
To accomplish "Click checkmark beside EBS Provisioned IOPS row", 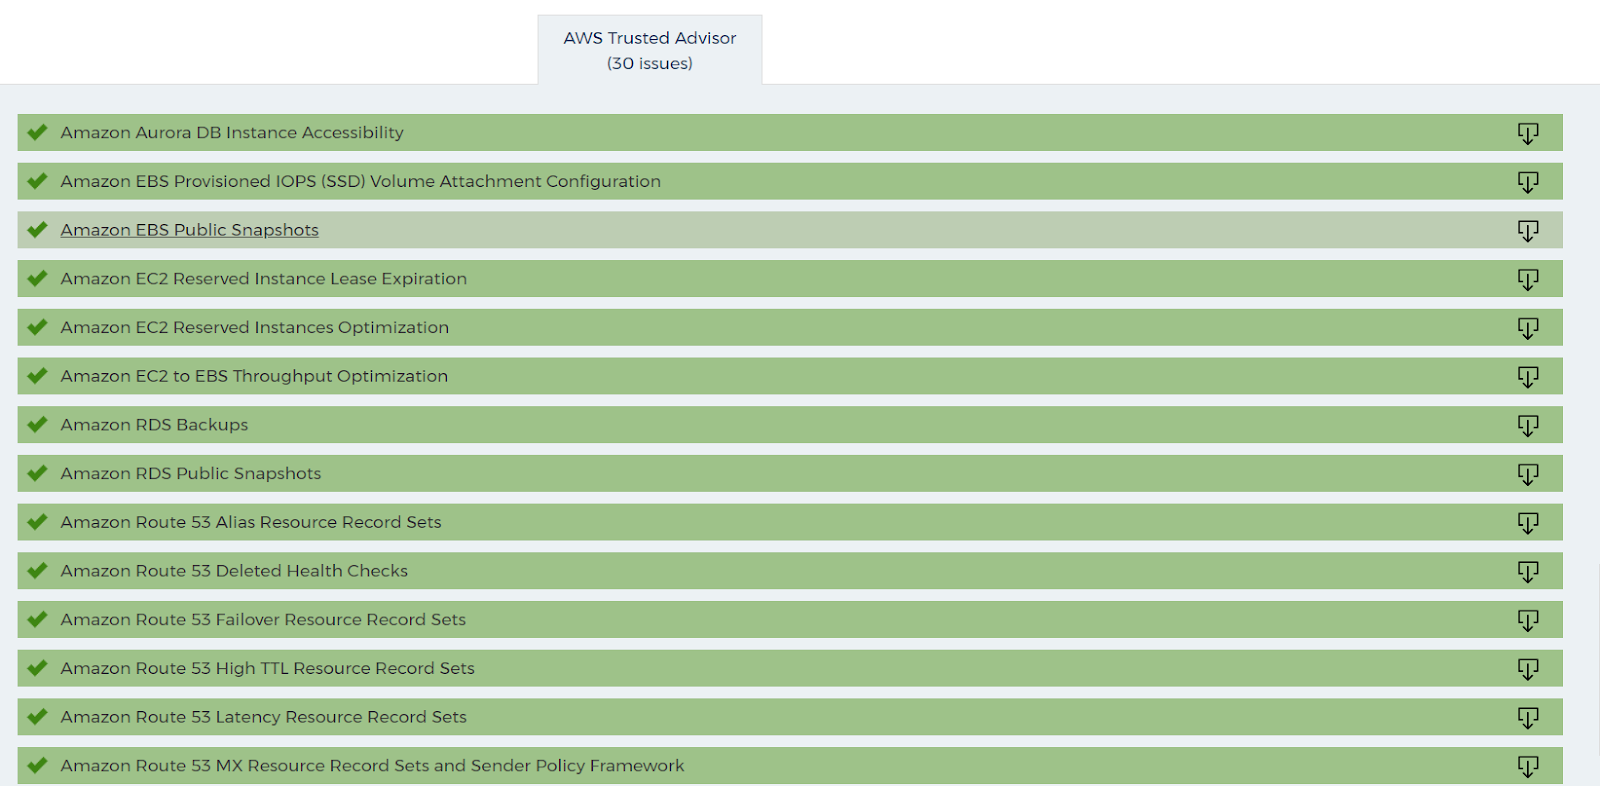I will pos(38,181).
